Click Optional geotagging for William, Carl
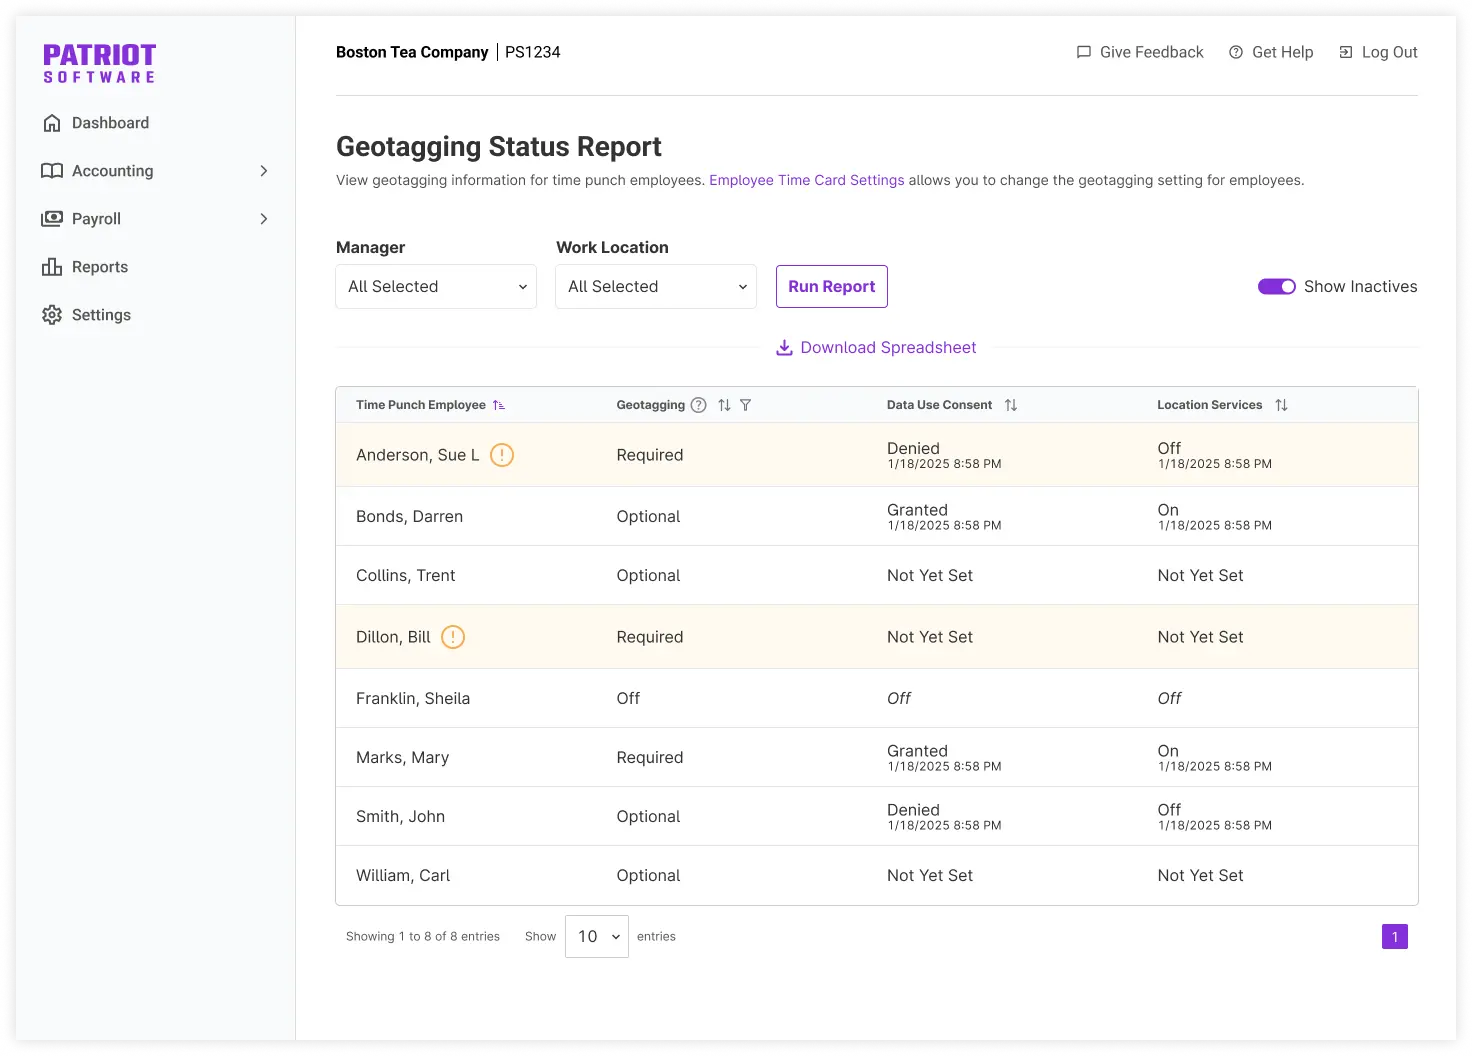The image size is (1472, 1056). pos(648,875)
